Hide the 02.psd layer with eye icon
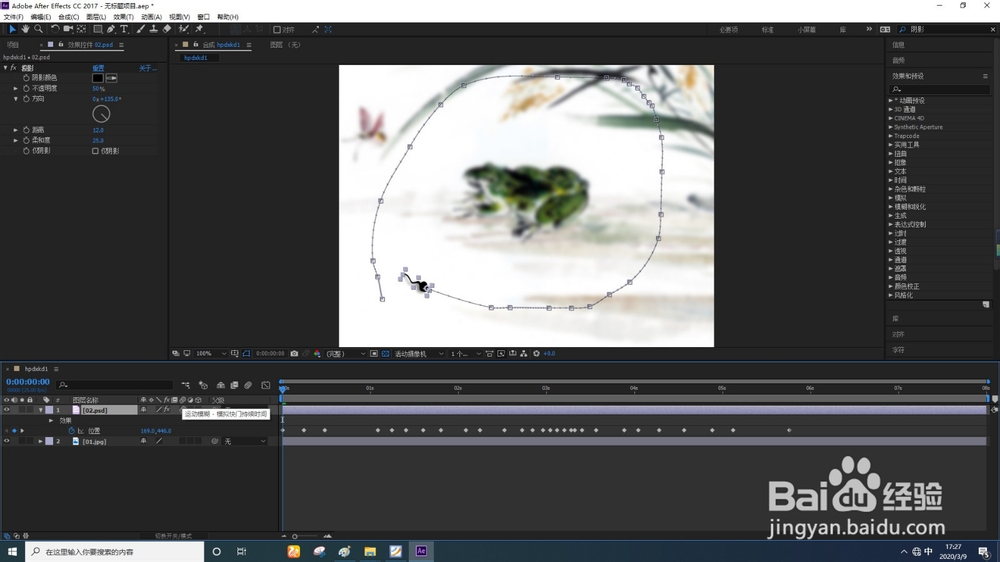Viewport: 1000px width, 562px height. (x=7, y=410)
